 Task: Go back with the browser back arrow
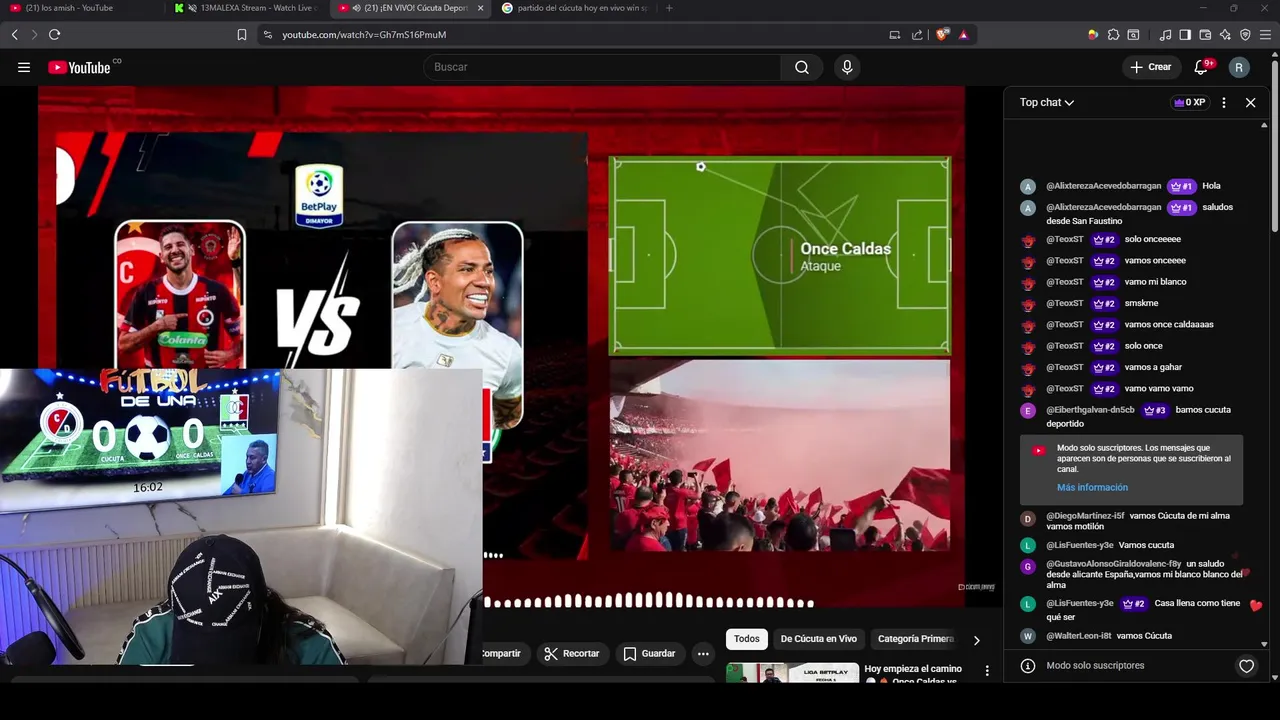[x=15, y=34]
